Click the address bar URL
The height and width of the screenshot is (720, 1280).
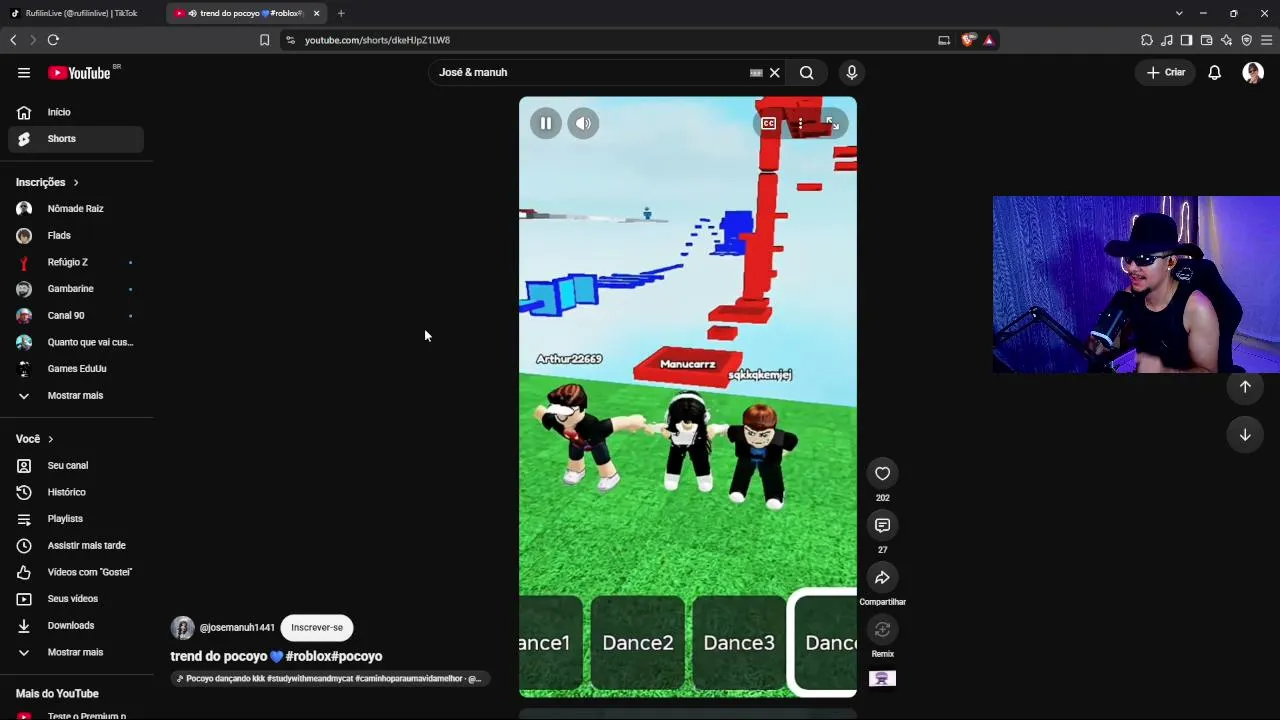[377, 40]
